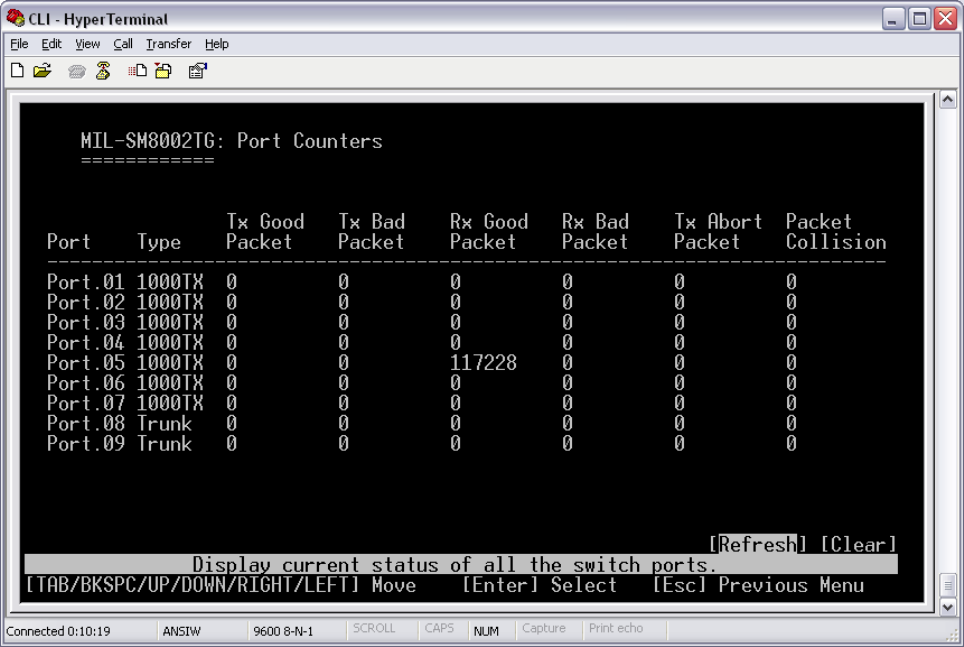Open the Call menu
The height and width of the screenshot is (647, 964).
point(123,44)
